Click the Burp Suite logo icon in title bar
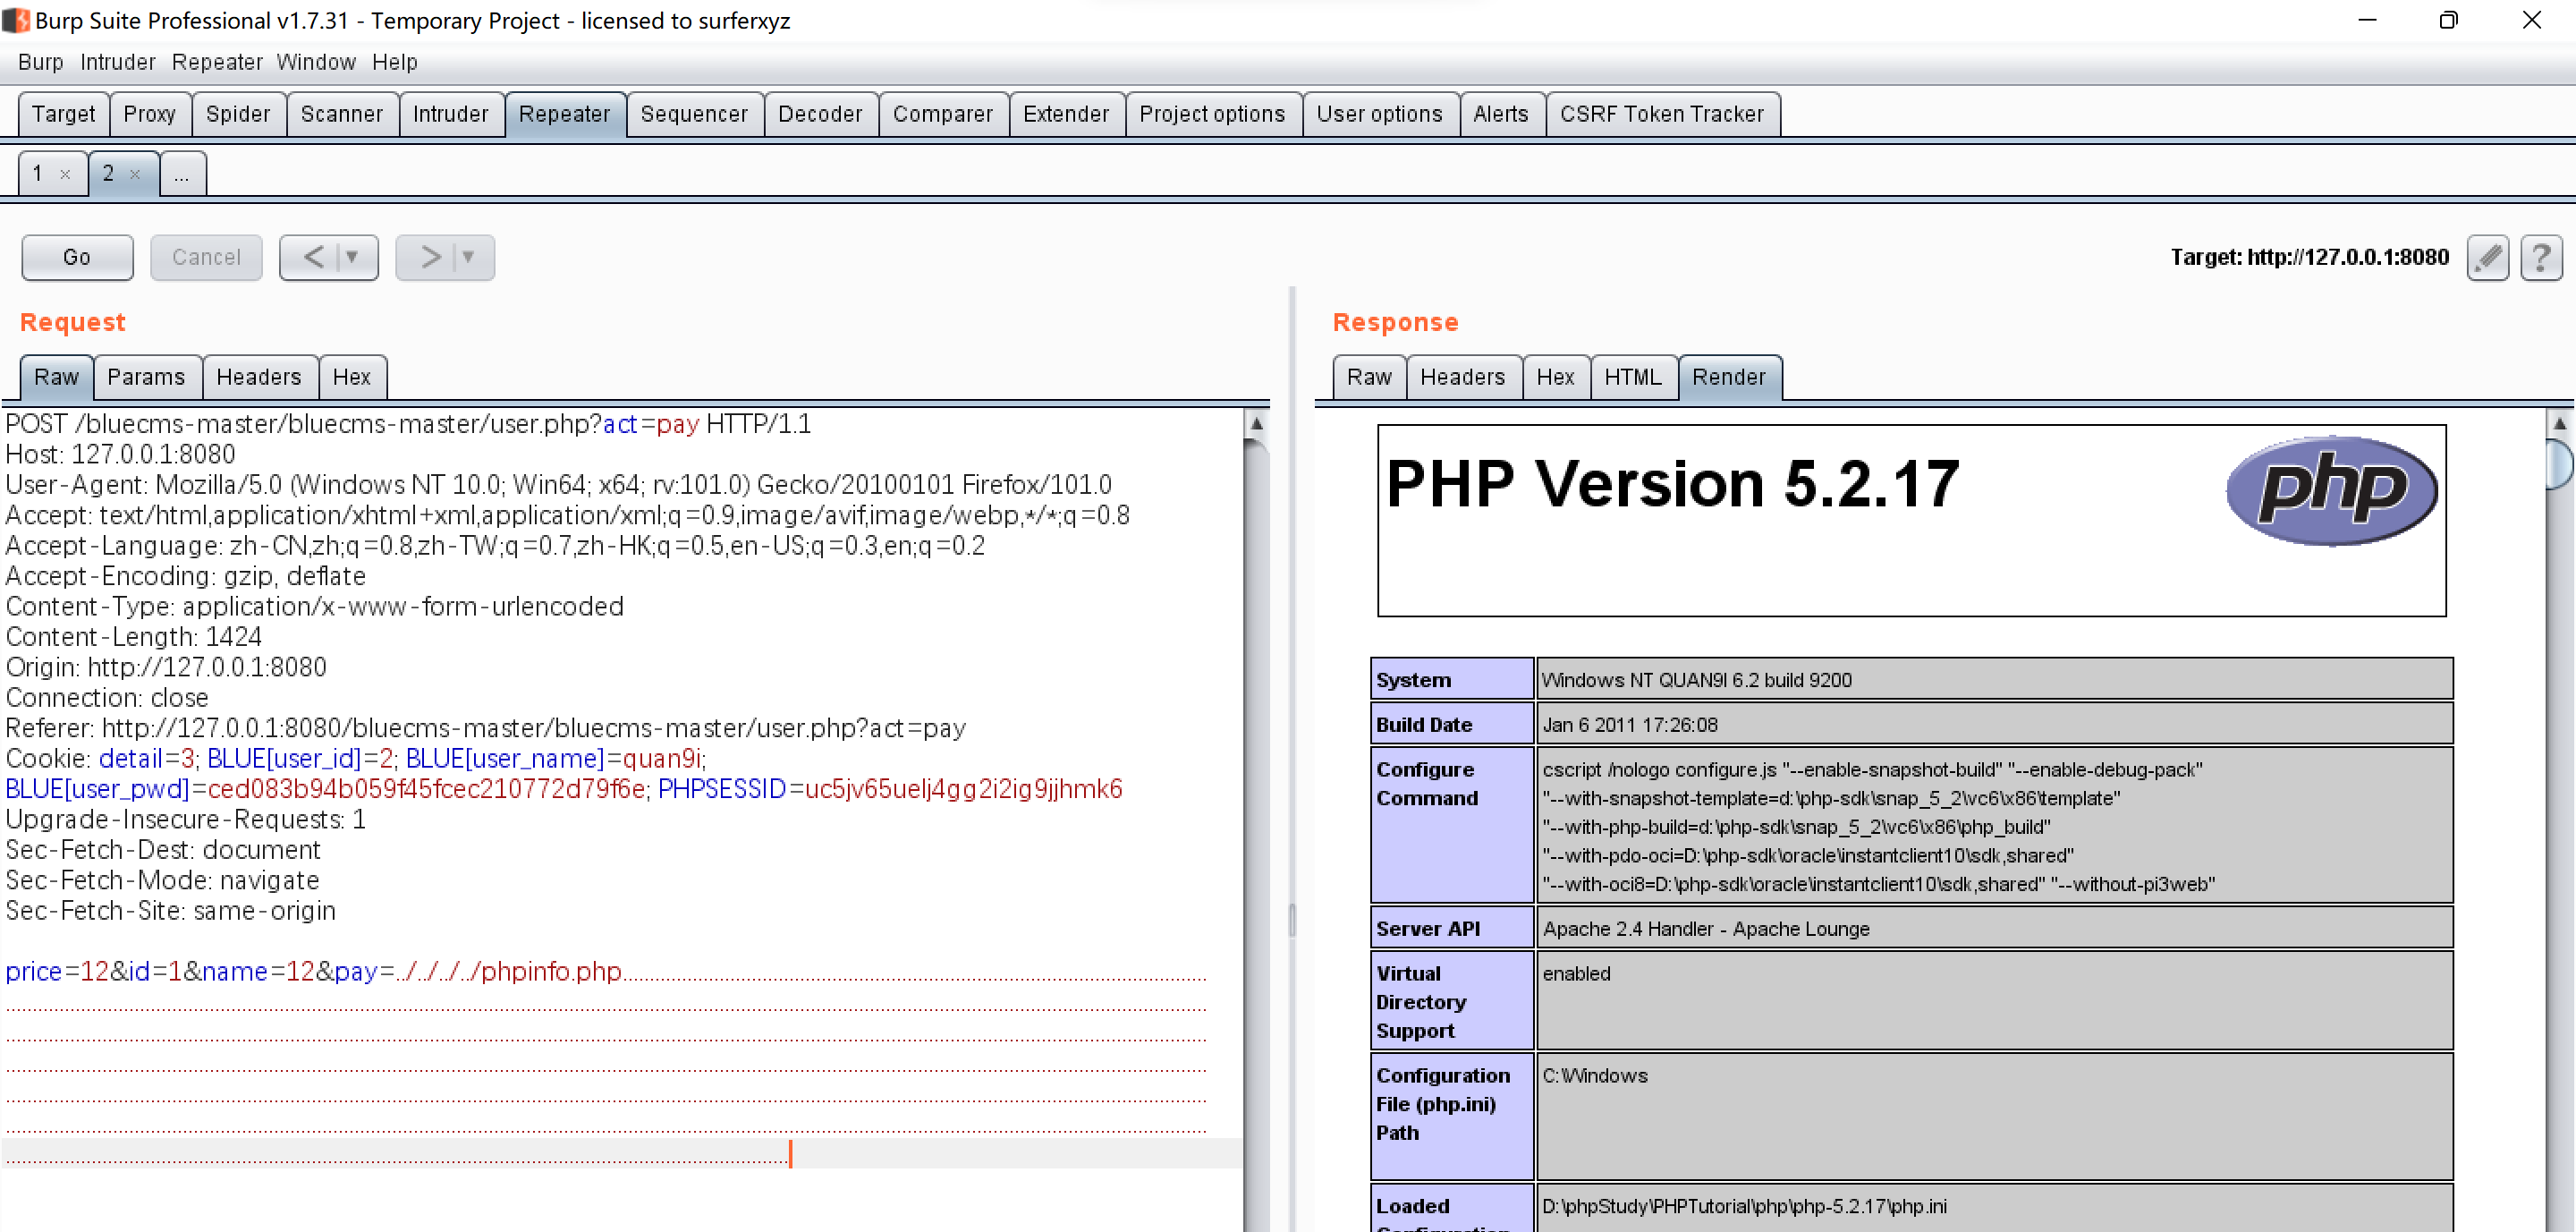This screenshot has height=1232, width=2576. [x=16, y=20]
